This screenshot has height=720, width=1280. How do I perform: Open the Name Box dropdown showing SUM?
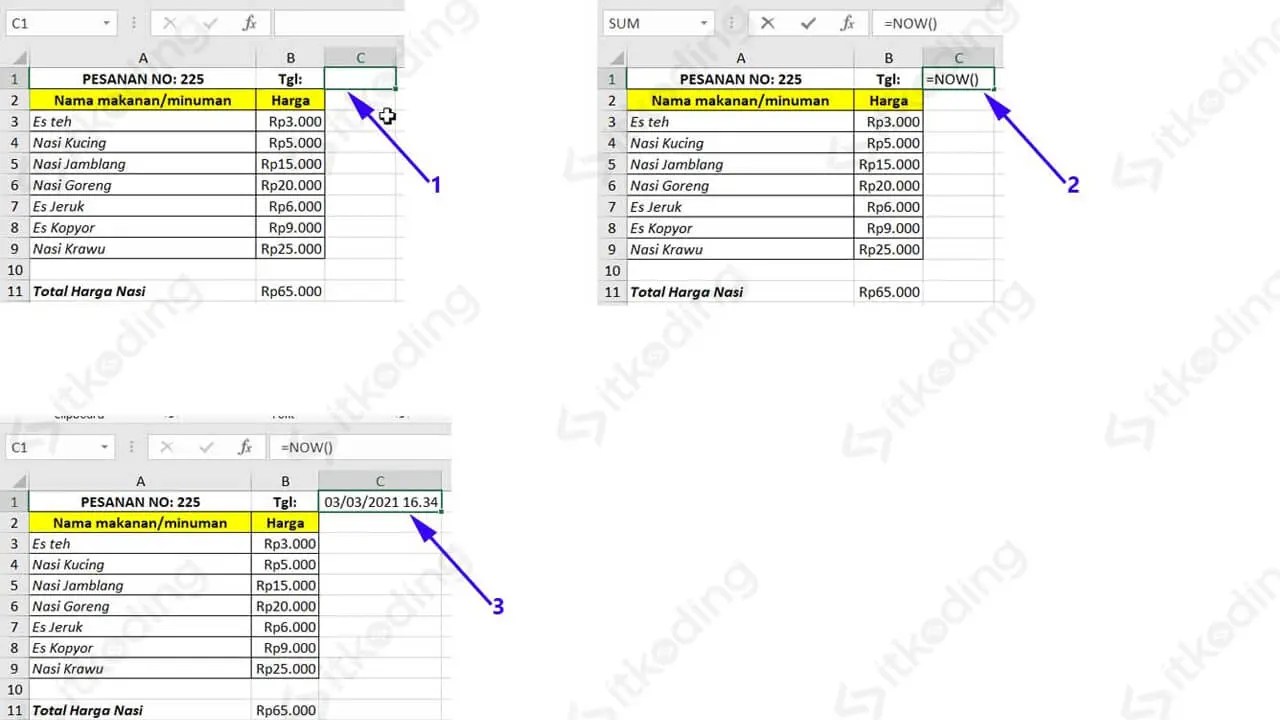pos(706,22)
